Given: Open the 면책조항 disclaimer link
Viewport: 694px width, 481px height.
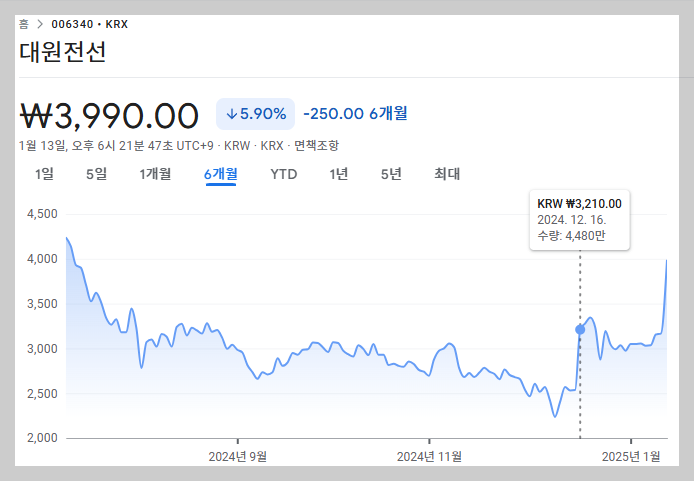Looking at the screenshot, I should 316,146.
